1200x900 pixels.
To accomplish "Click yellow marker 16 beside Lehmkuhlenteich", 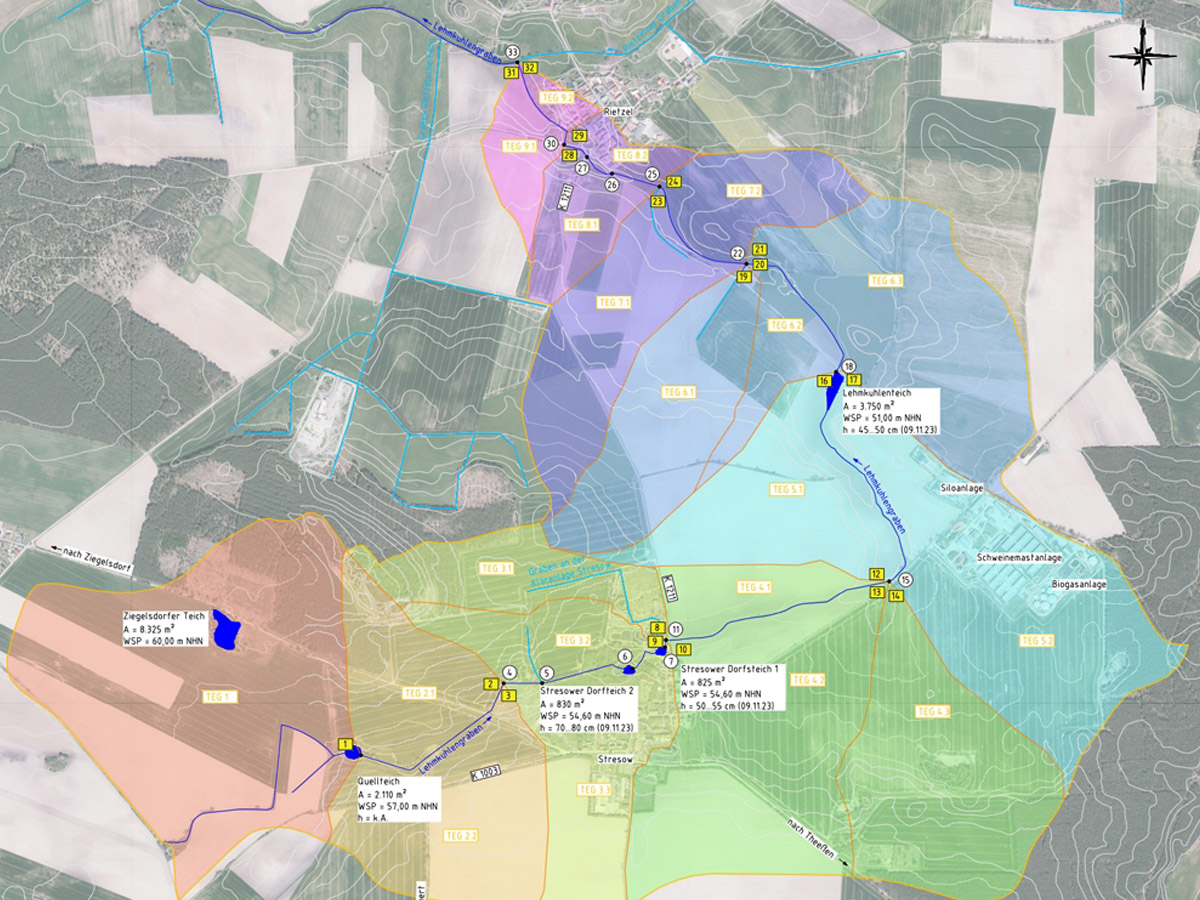I will point(823,381).
